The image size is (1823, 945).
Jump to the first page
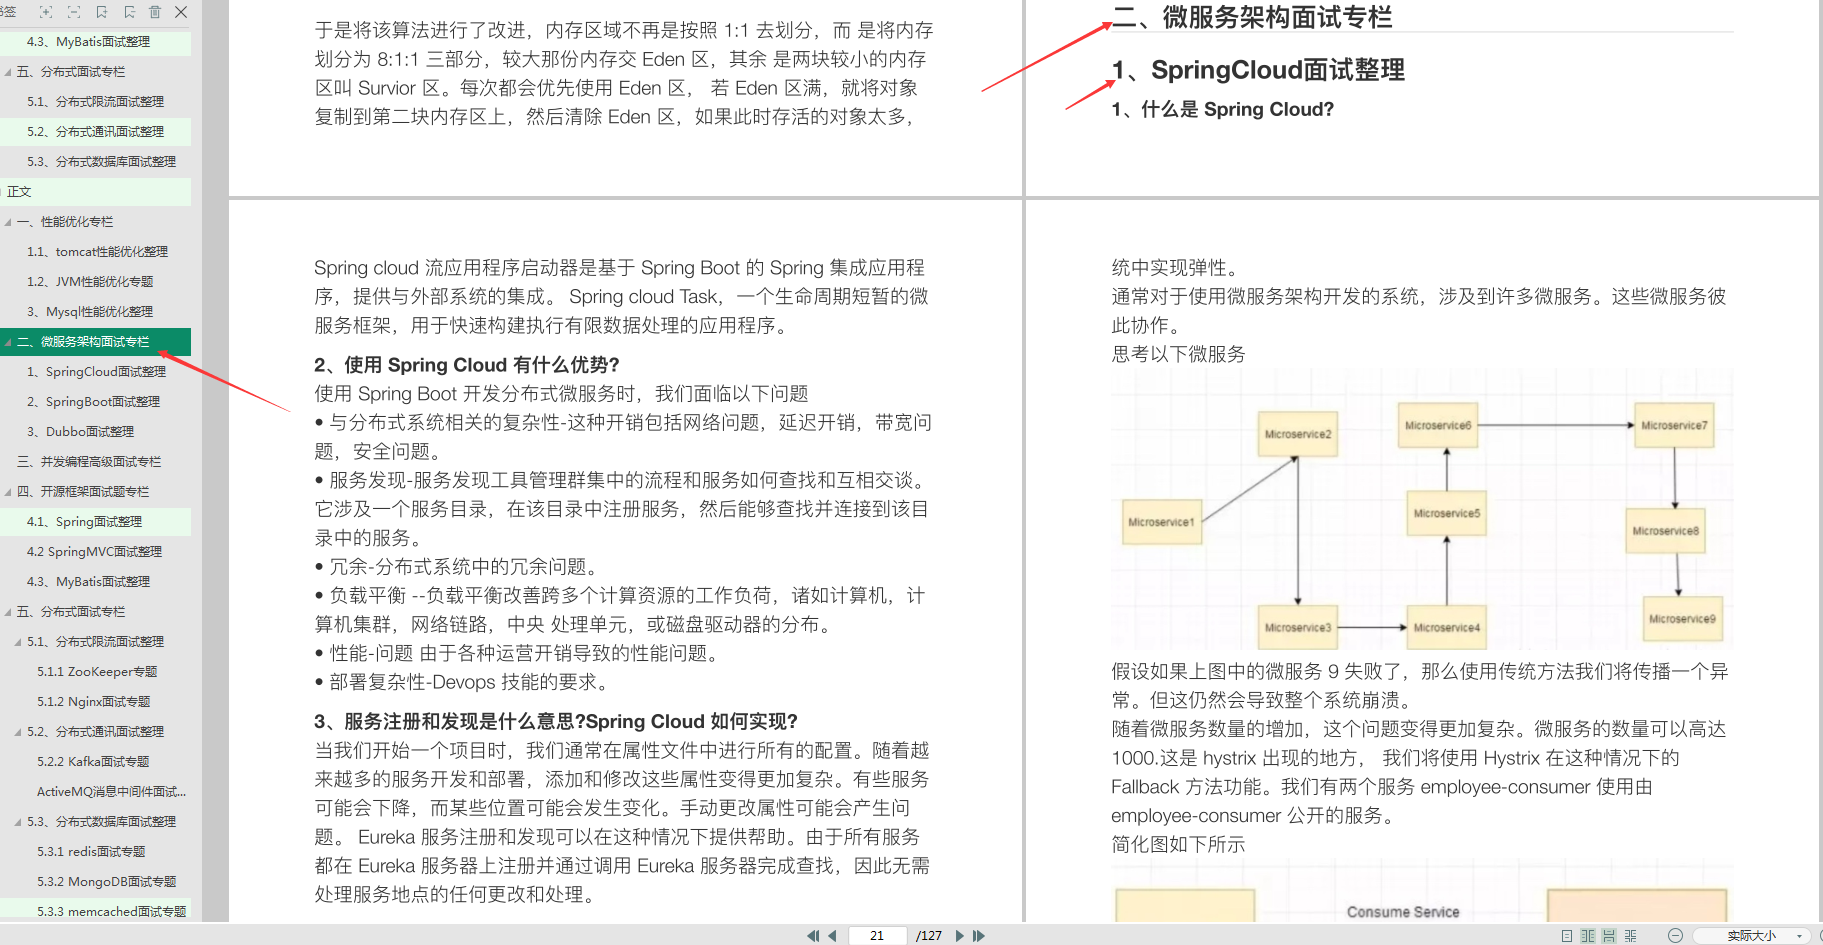pos(813,936)
